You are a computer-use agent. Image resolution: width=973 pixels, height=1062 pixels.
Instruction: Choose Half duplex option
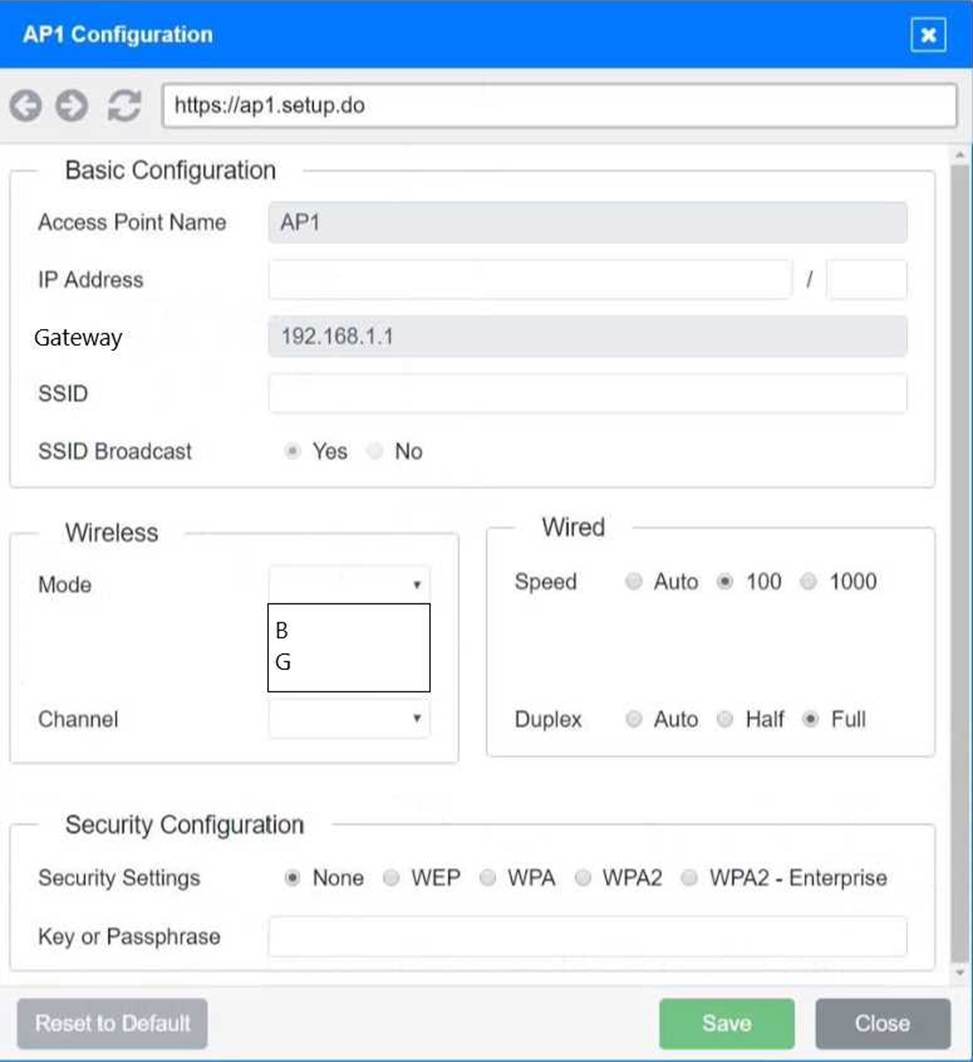pos(726,719)
